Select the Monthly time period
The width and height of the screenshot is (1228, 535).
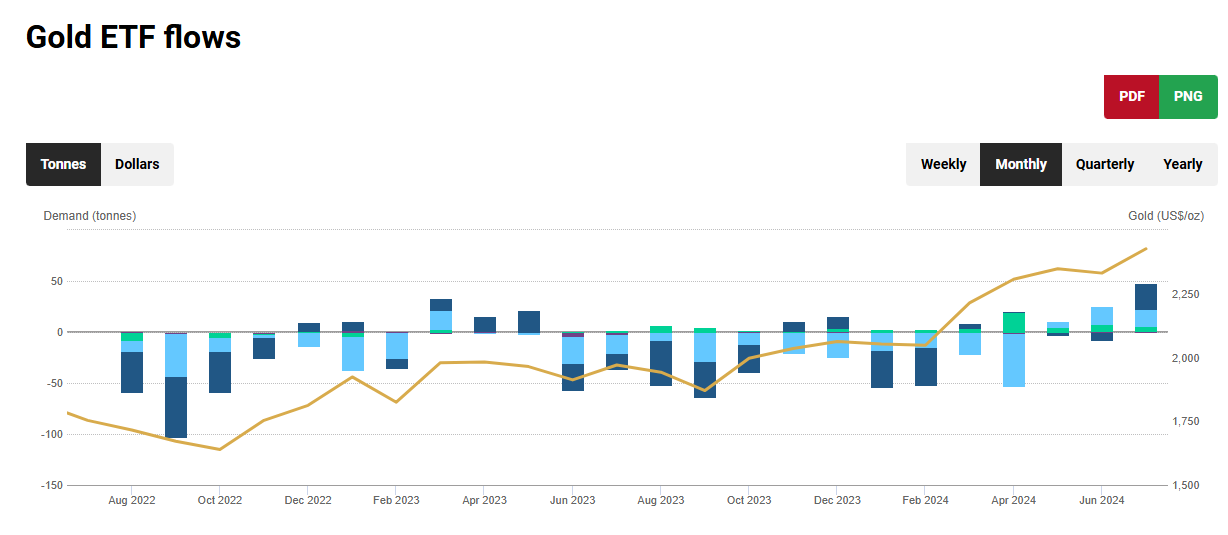click(1020, 164)
